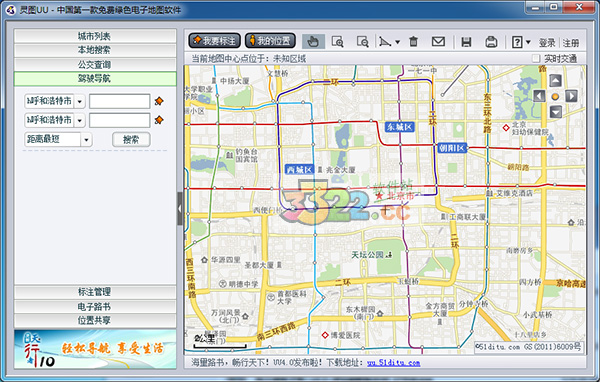Click the 我要标注 button

(x=214, y=41)
